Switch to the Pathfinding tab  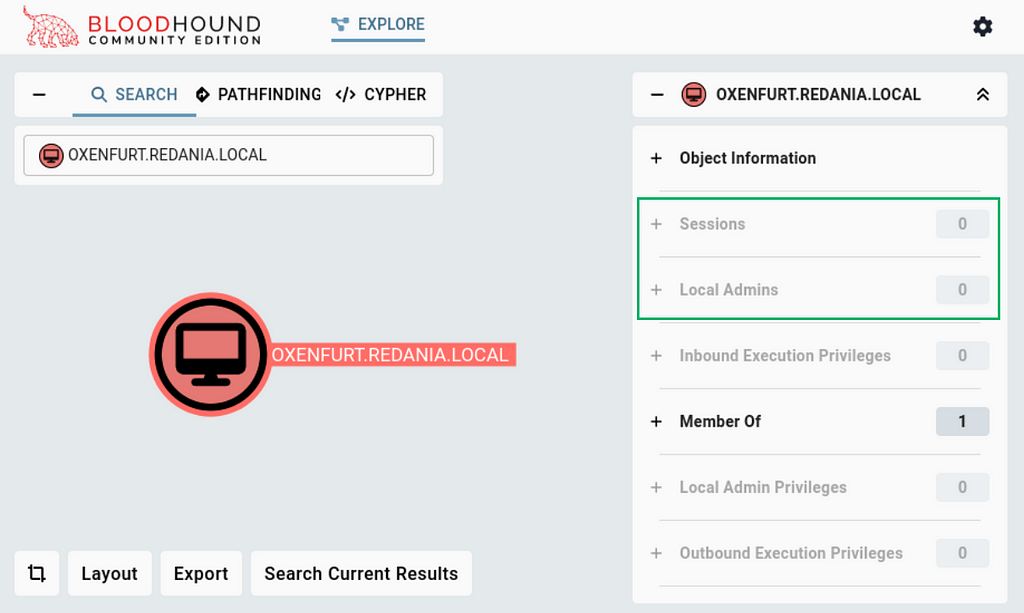[259, 95]
